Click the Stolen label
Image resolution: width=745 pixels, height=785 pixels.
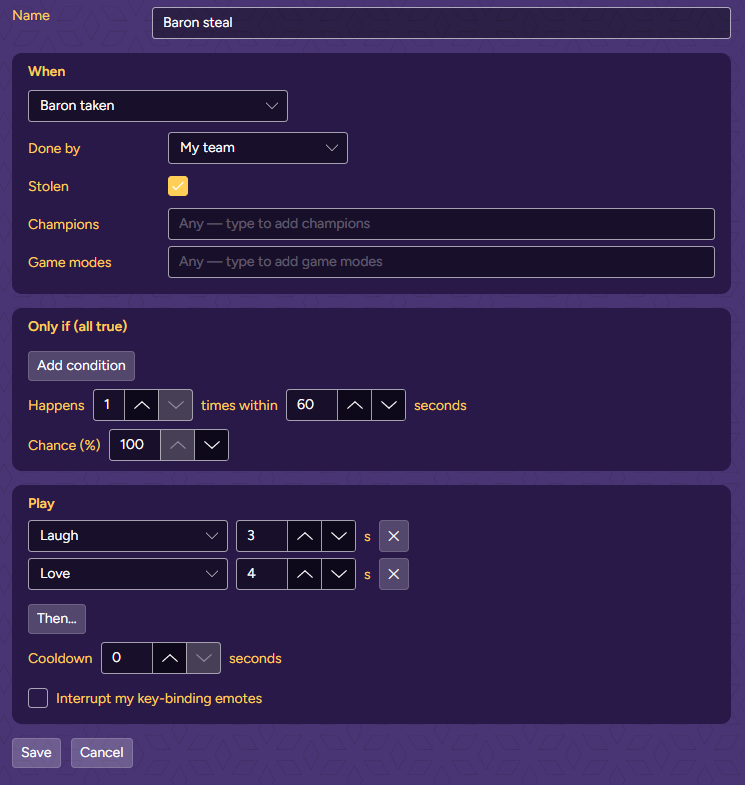point(49,187)
